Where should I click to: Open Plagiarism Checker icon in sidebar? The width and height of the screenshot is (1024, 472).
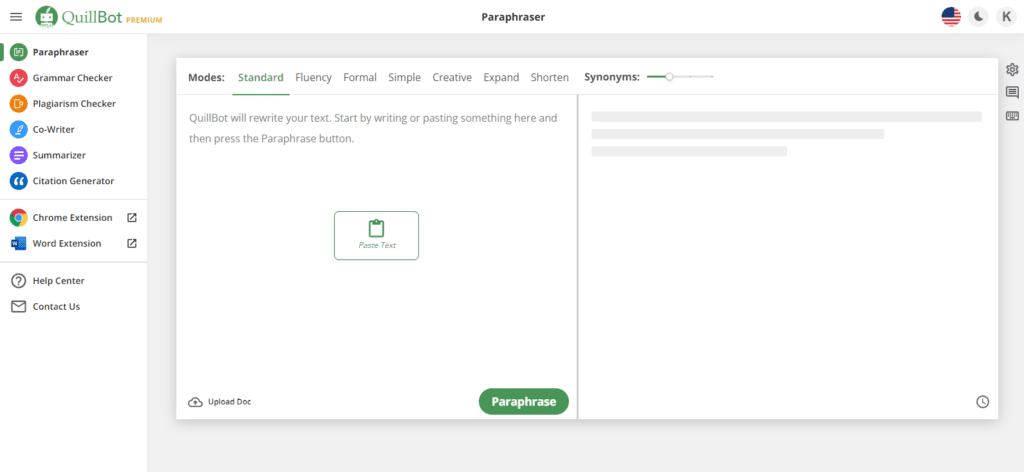pyautogui.click(x=18, y=104)
